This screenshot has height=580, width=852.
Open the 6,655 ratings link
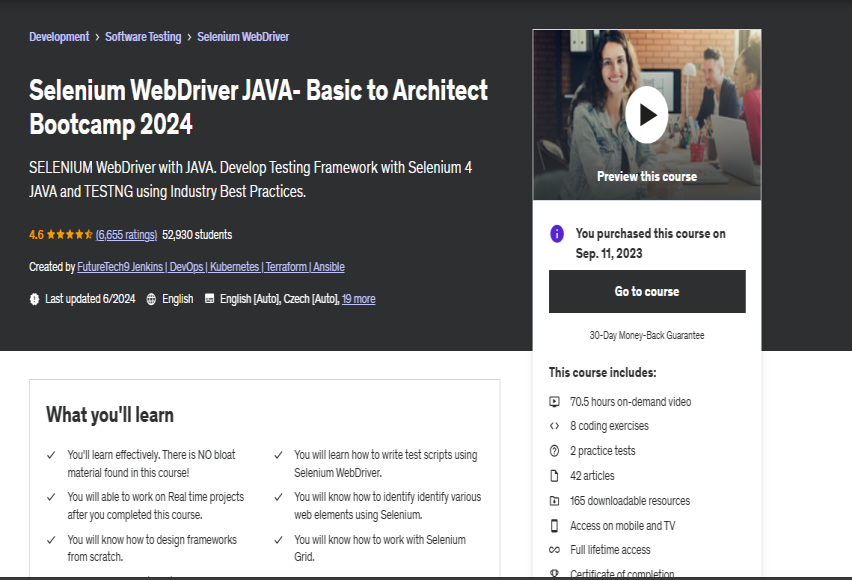point(126,235)
